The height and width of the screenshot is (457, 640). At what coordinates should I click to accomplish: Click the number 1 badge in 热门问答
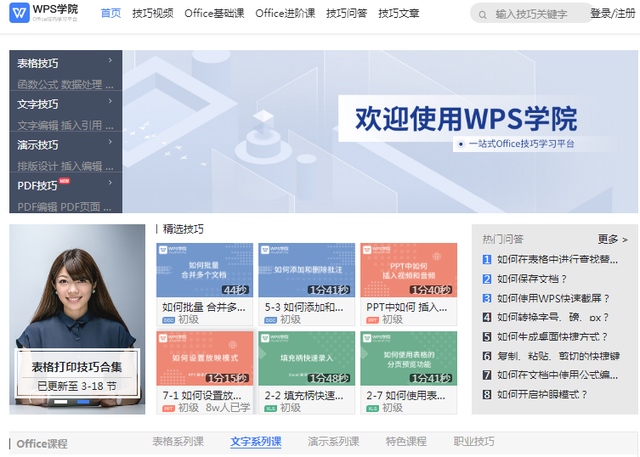[487, 260]
